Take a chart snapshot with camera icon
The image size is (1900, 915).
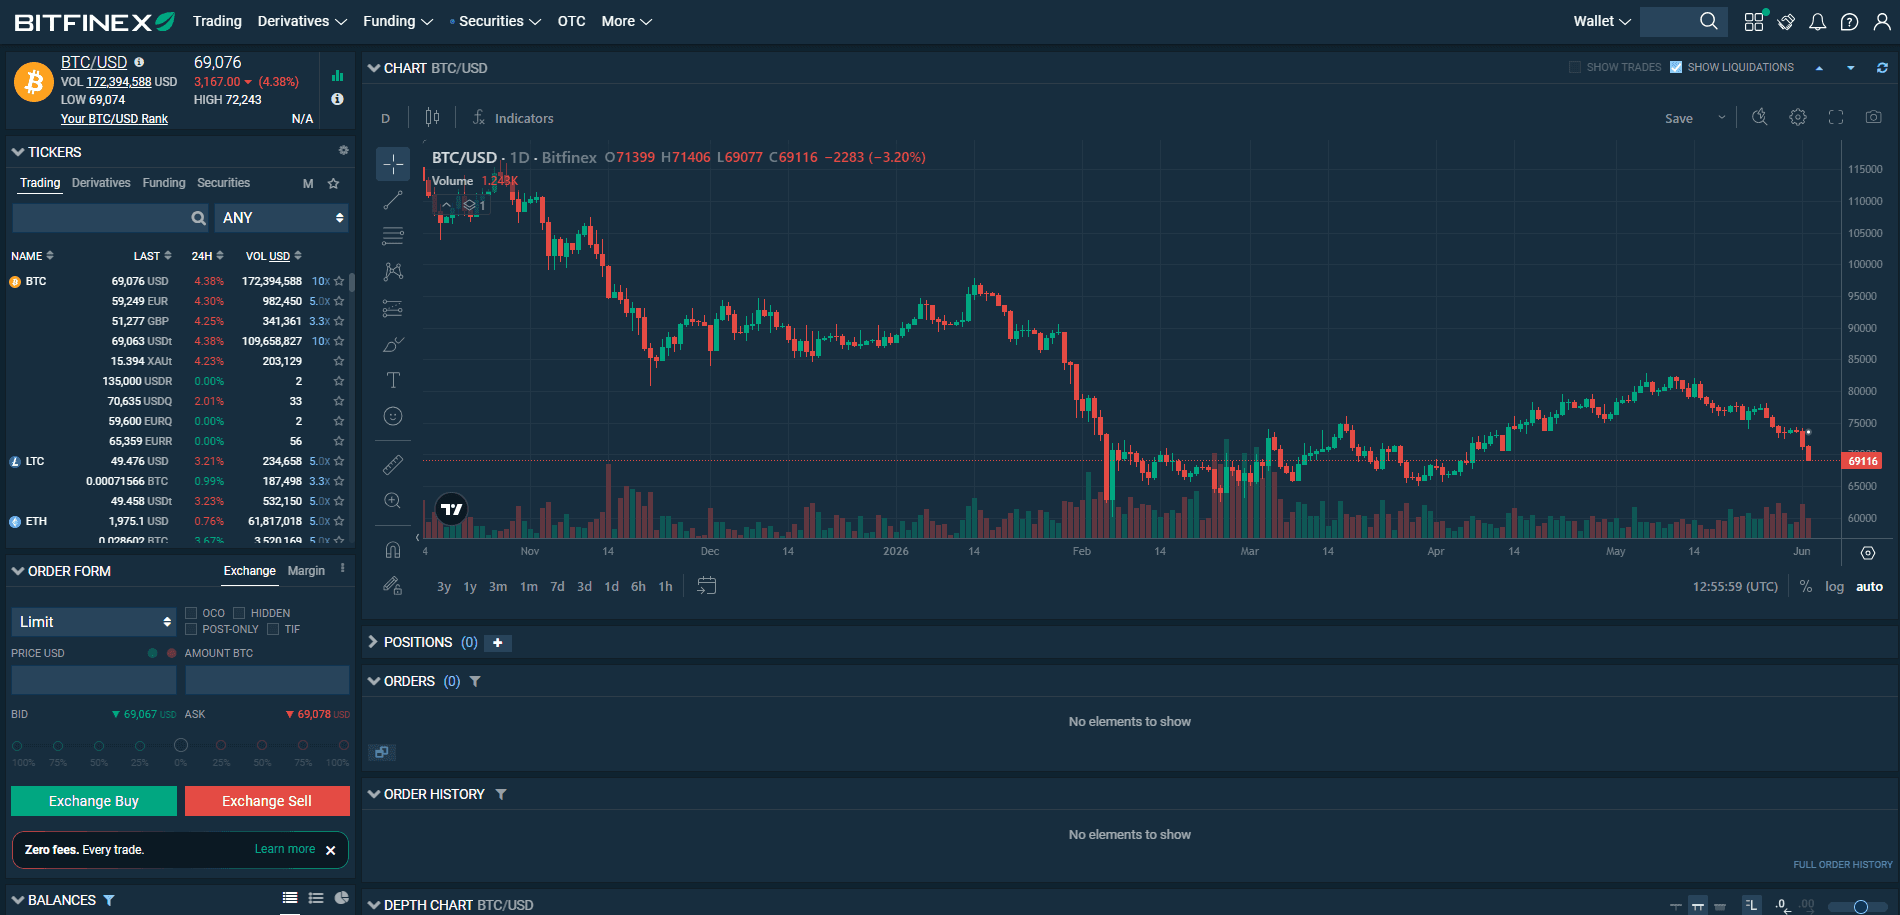[1874, 117]
